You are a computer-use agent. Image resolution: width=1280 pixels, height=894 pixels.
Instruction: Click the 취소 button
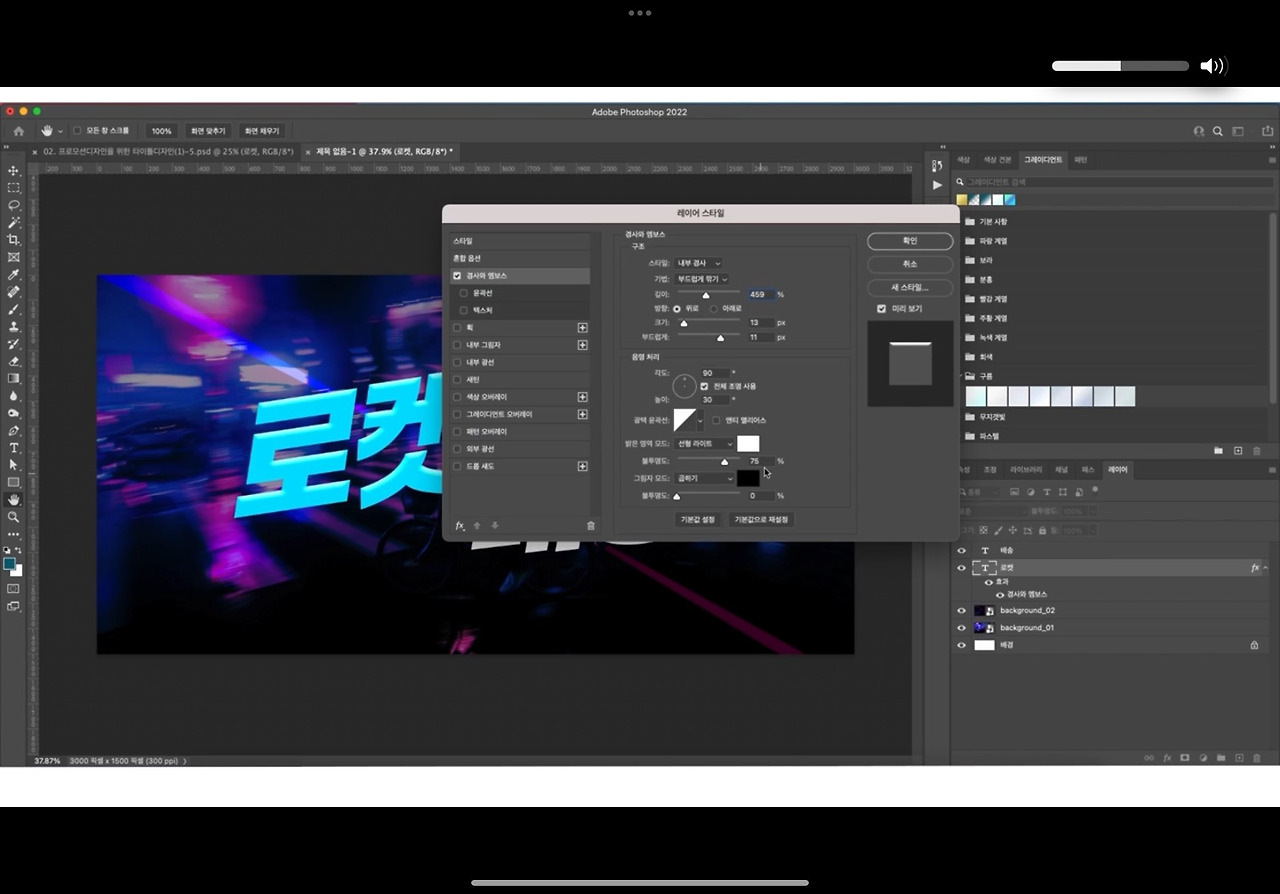[910, 264]
